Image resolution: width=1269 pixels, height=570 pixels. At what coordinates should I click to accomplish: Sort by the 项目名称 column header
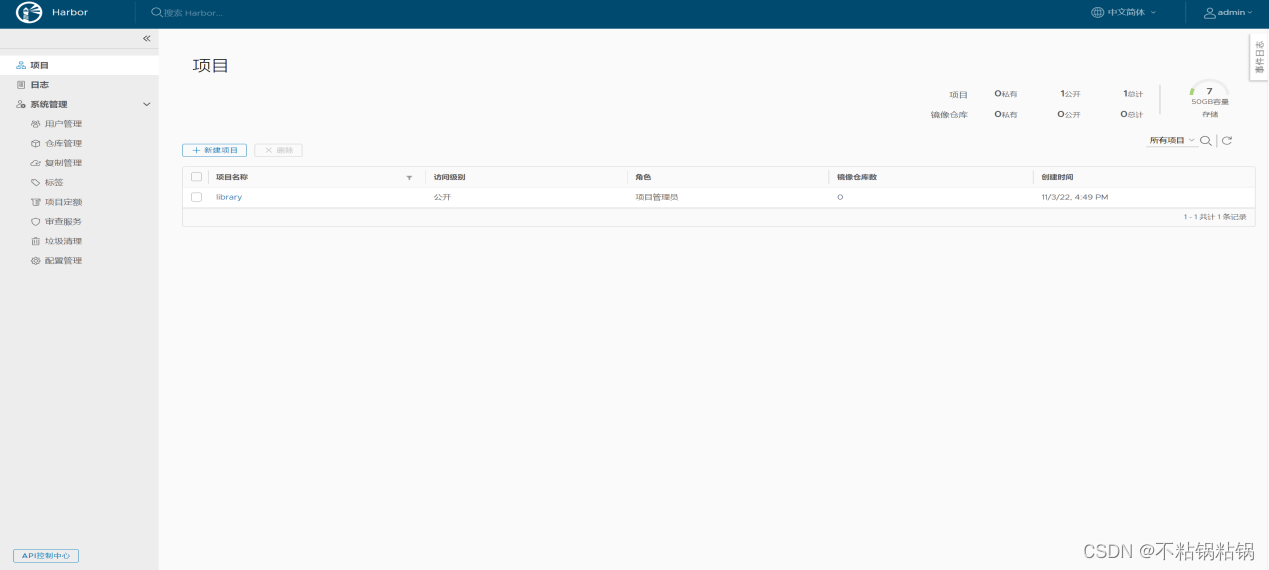232,177
